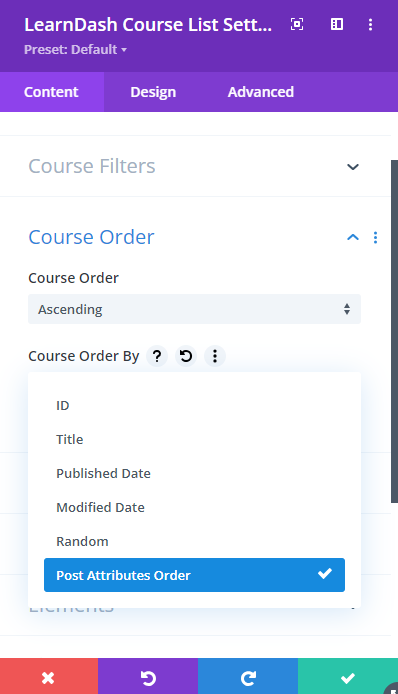Open Course Order section three-dot menu
Image resolution: width=398 pixels, height=694 pixels.
[375, 238]
